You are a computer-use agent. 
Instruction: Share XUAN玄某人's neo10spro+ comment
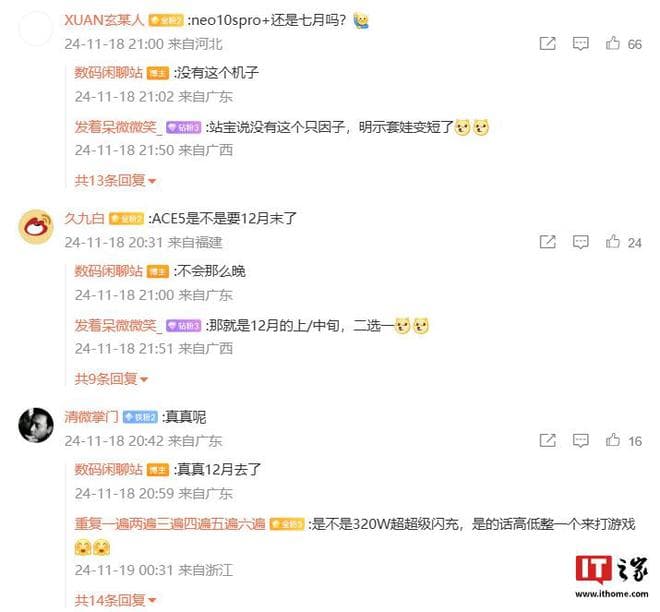click(x=547, y=43)
